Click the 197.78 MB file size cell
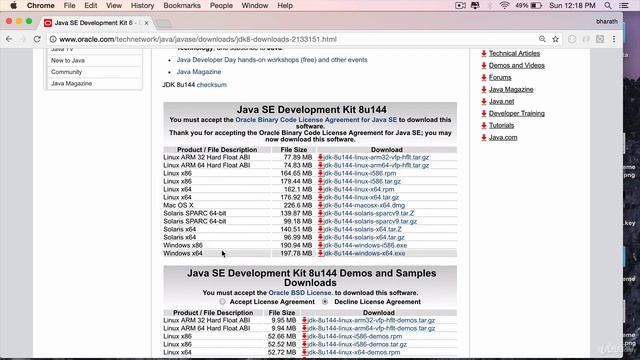Screen dimensions: 640x360 pyautogui.click(x=294, y=253)
